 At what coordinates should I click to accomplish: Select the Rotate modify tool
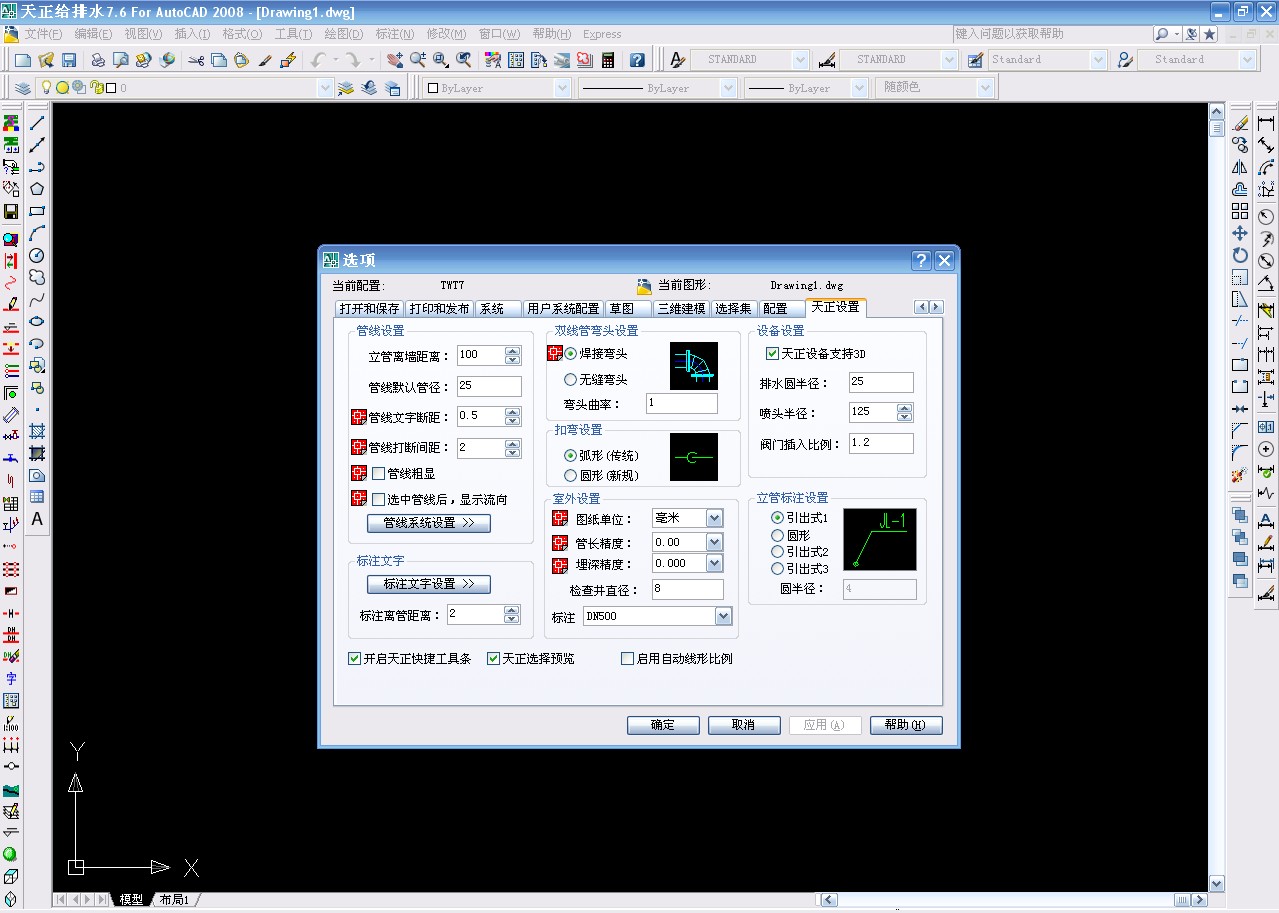point(1240,255)
